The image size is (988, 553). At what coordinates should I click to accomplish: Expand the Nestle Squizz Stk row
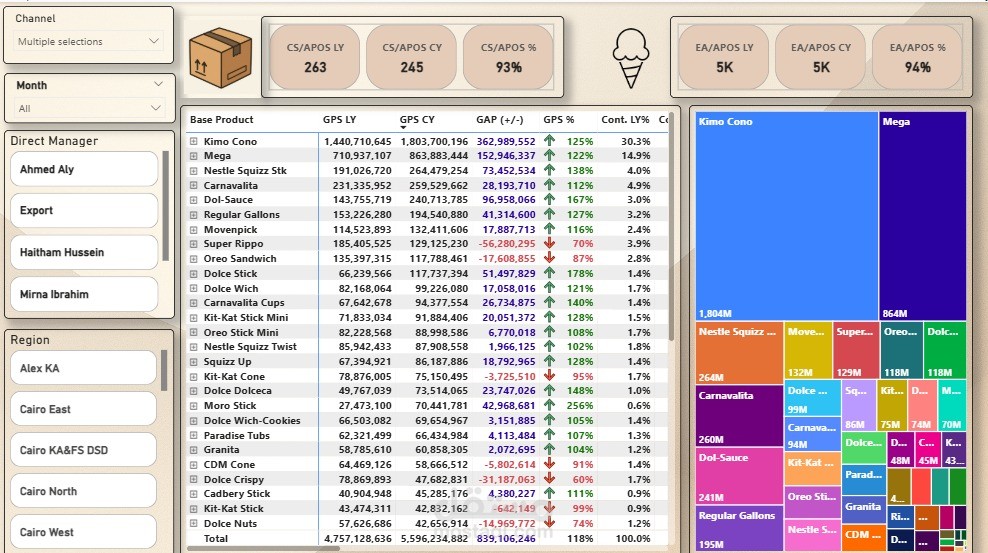pos(193,171)
